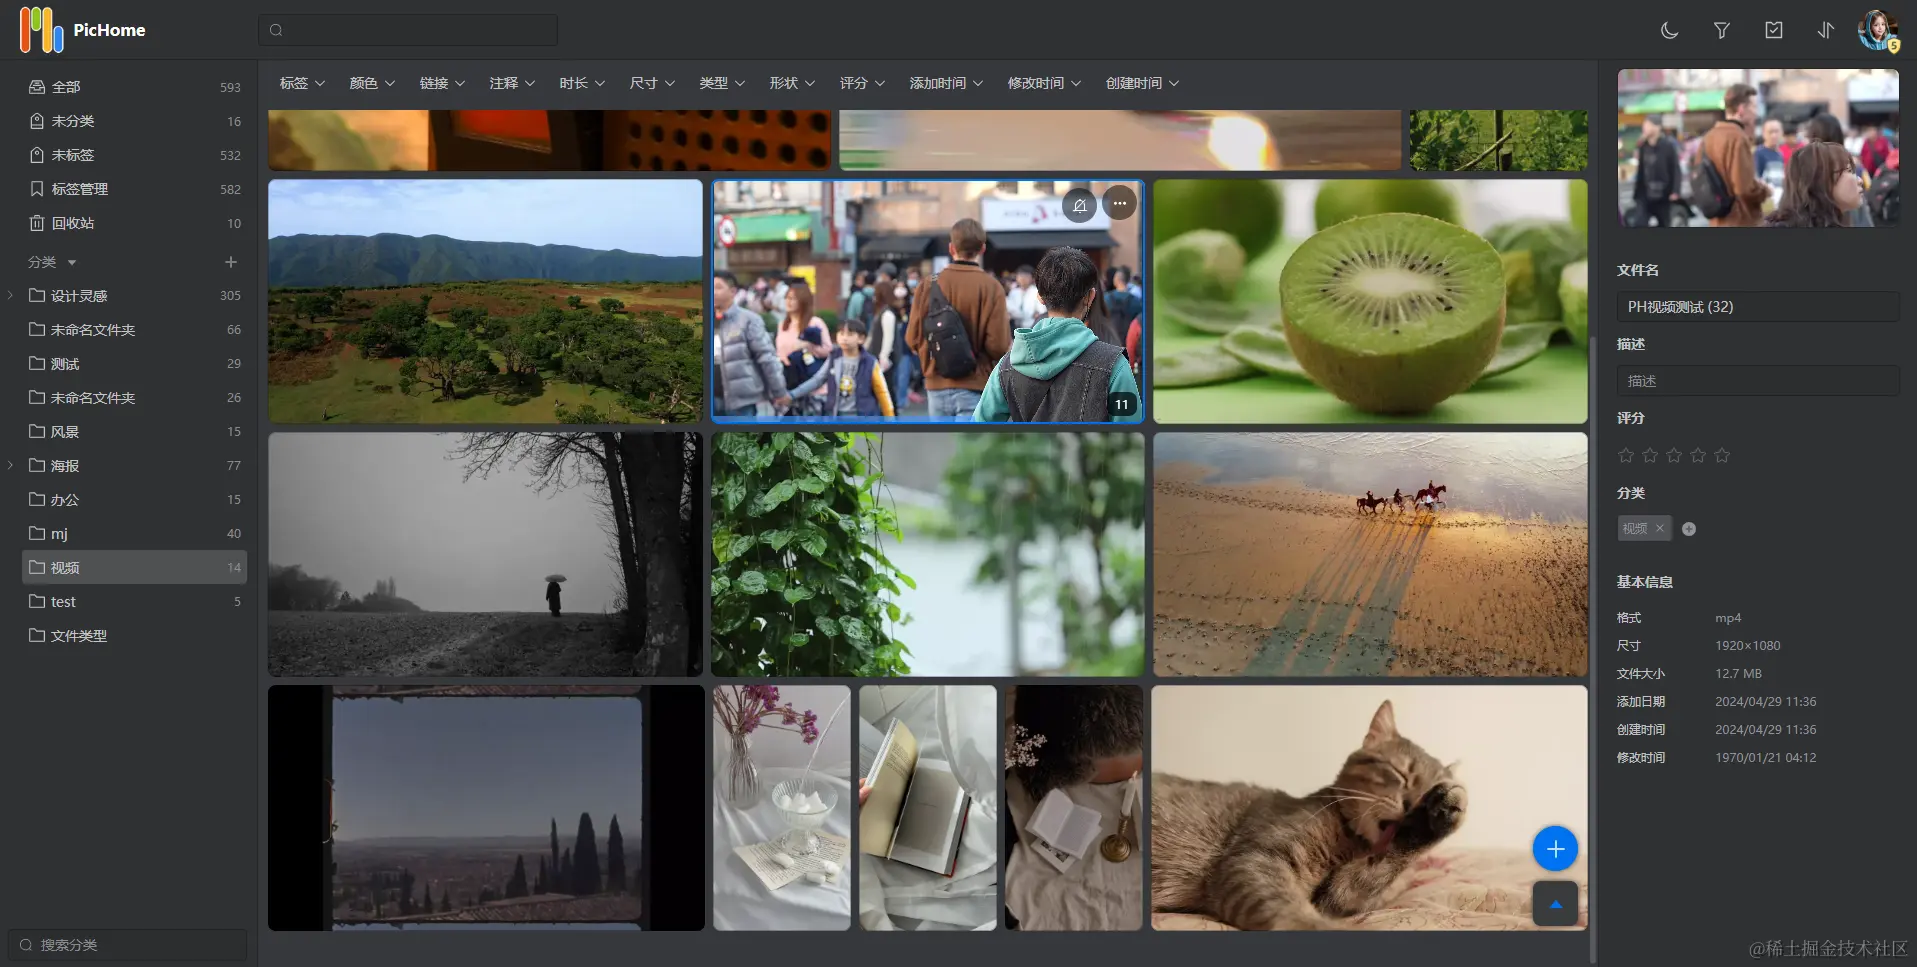The height and width of the screenshot is (967, 1917).
Task: Open the 办公 folder
Action: [134, 499]
